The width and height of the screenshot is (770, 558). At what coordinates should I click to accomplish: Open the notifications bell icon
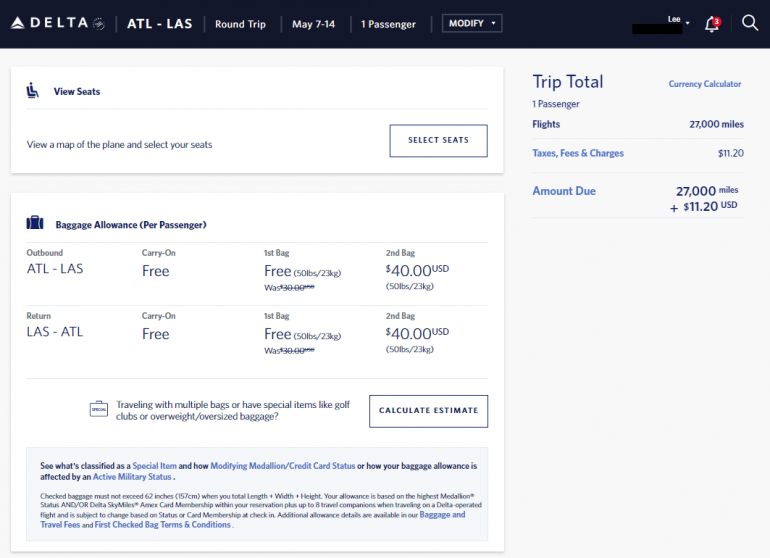(712, 24)
